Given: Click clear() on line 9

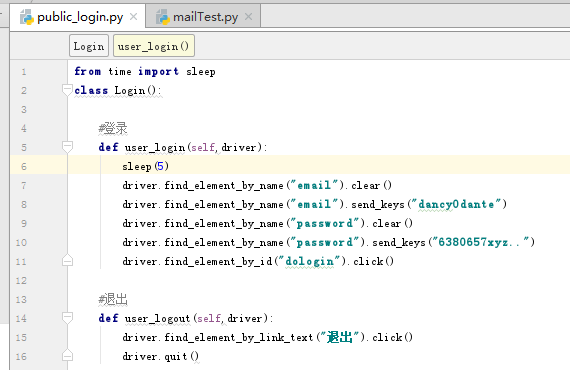Looking at the screenshot, I should (392, 223).
